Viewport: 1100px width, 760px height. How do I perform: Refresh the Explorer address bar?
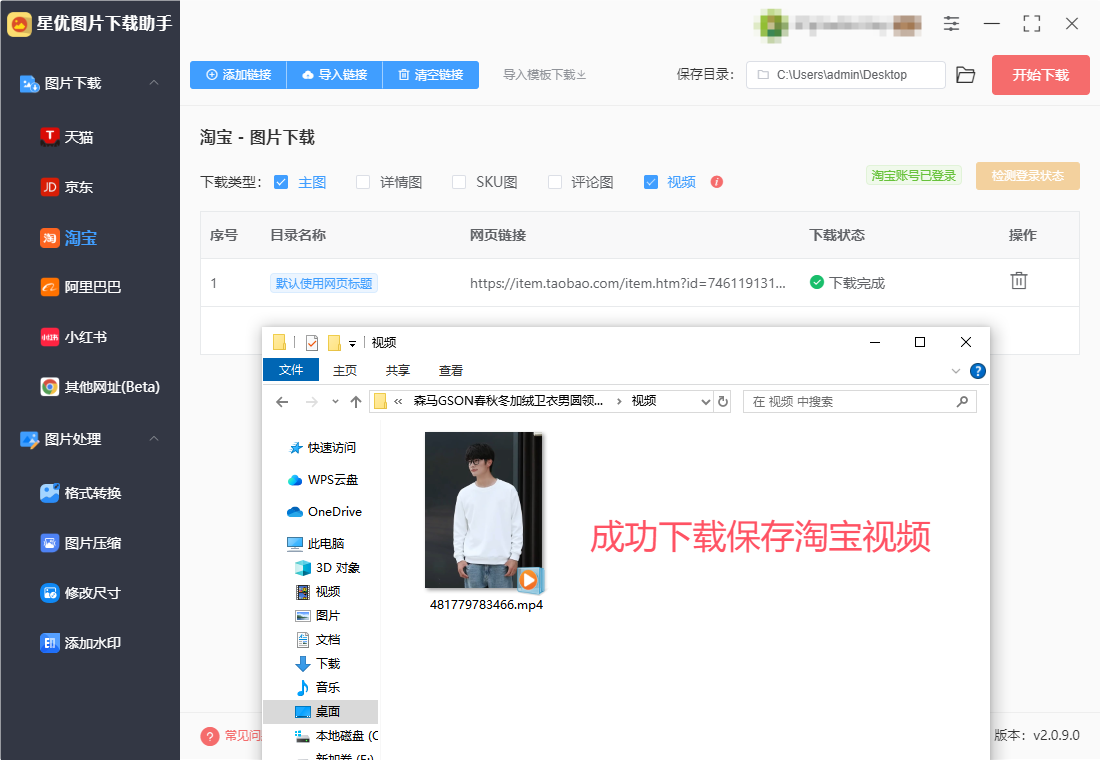723,401
